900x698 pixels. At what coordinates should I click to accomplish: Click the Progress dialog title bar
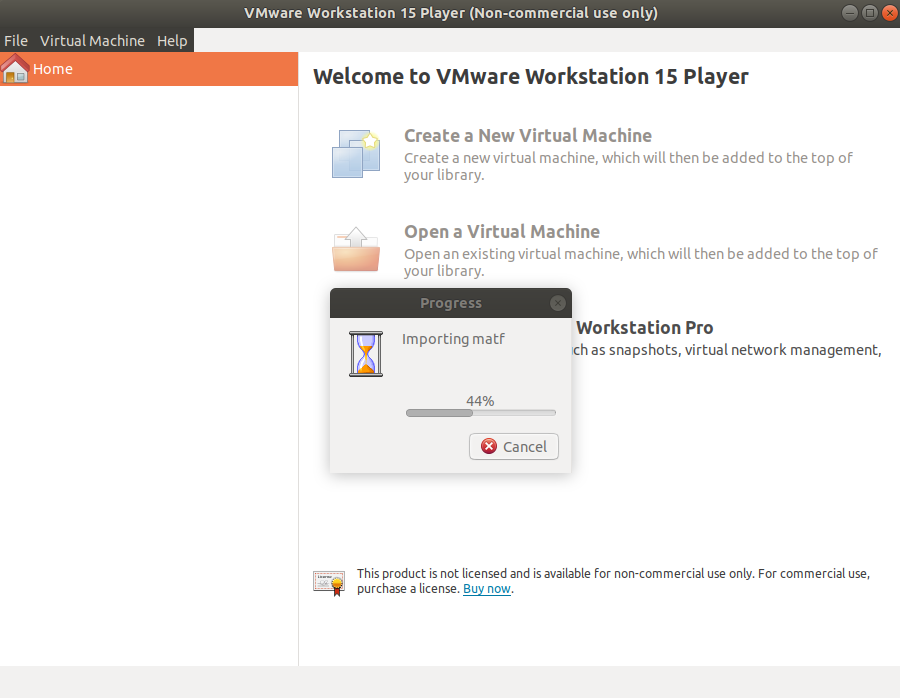(x=451, y=303)
